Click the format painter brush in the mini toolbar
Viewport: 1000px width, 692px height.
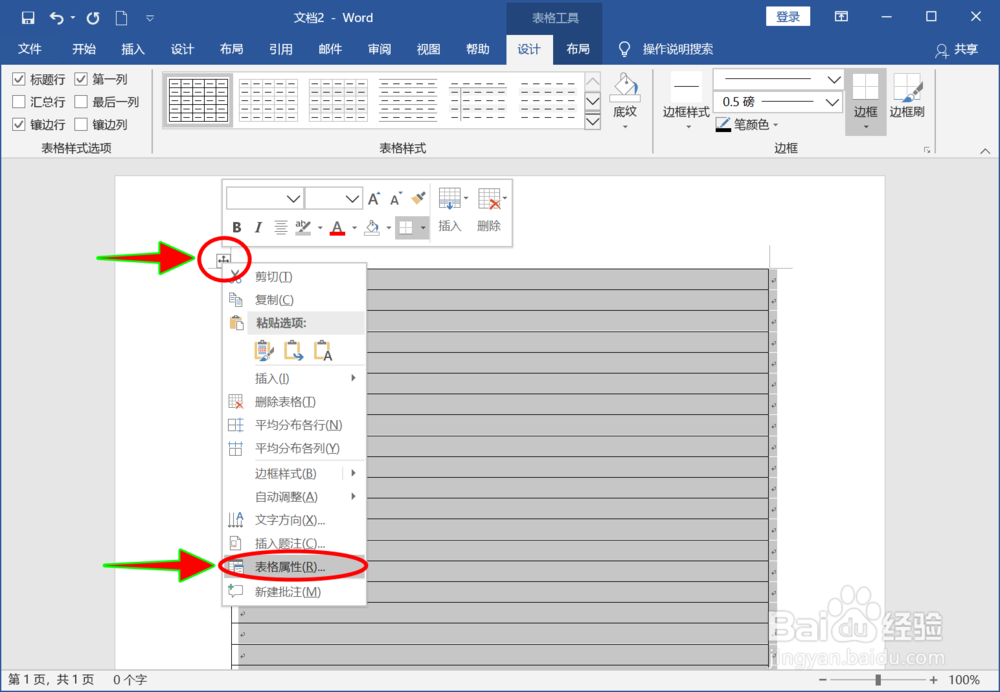(x=418, y=198)
